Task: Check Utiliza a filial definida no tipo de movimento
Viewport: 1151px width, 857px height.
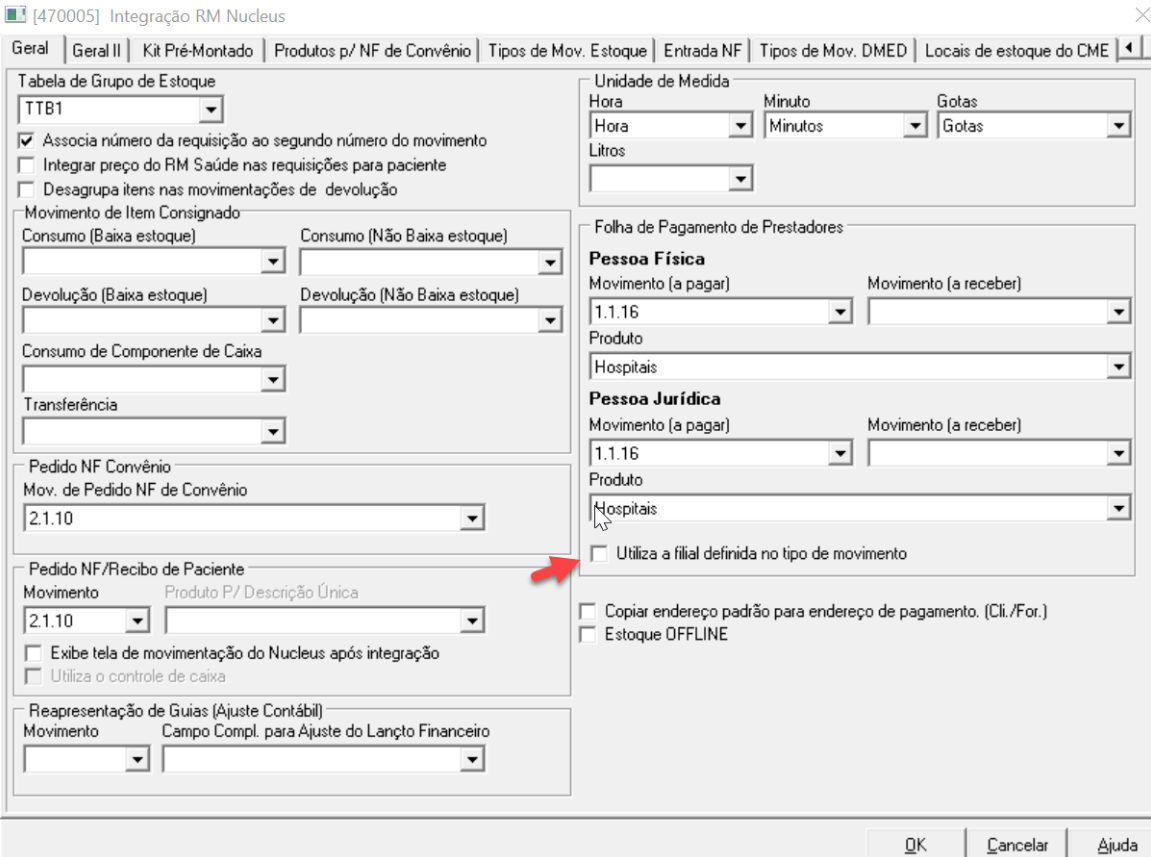Action: [x=600, y=554]
